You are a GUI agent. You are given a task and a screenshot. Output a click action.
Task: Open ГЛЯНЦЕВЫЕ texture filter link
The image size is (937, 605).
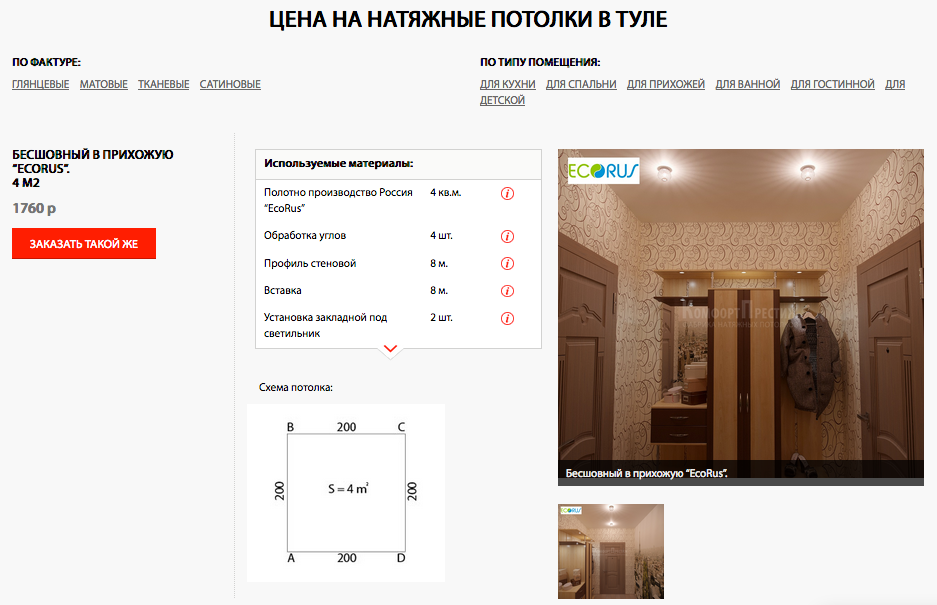click(x=41, y=84)
